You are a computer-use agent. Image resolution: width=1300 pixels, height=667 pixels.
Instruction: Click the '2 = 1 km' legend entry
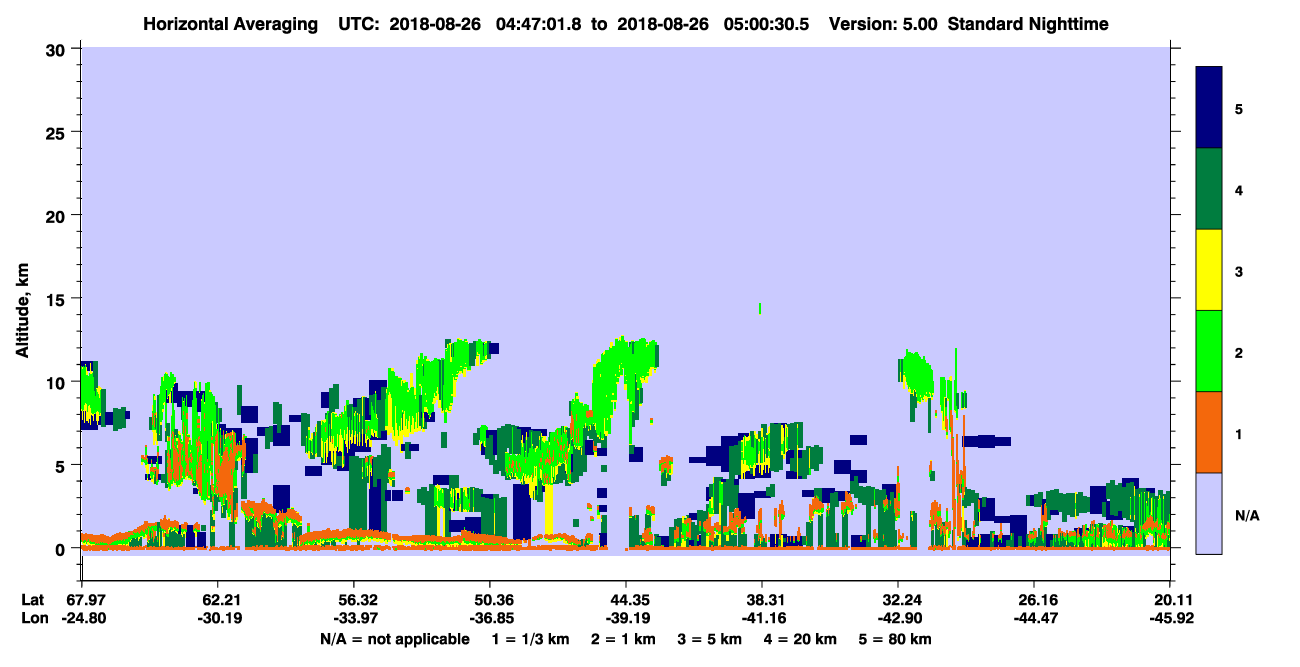[625, 640]
